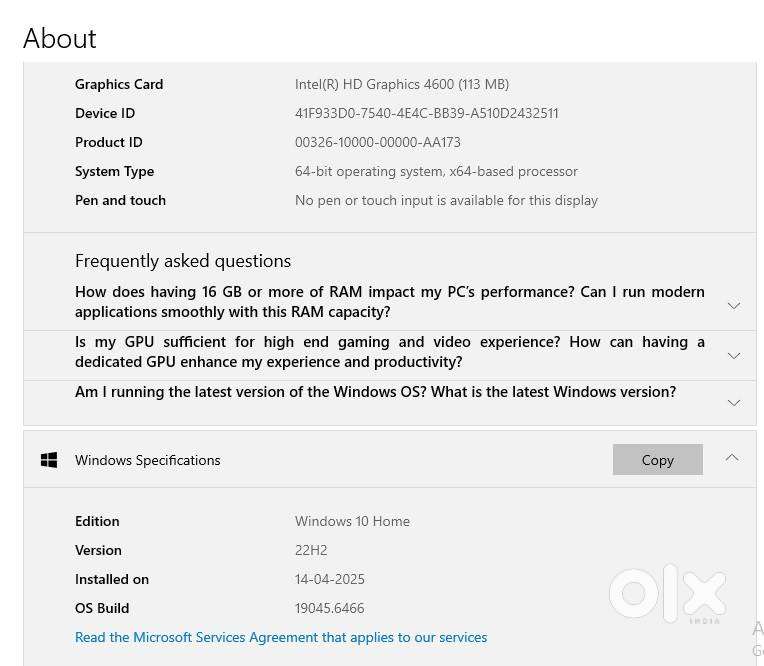764x666 pixels.
Task: Click the Installed on date 14-04-2025
Action: pyautogui.click(x=329, y=579)
